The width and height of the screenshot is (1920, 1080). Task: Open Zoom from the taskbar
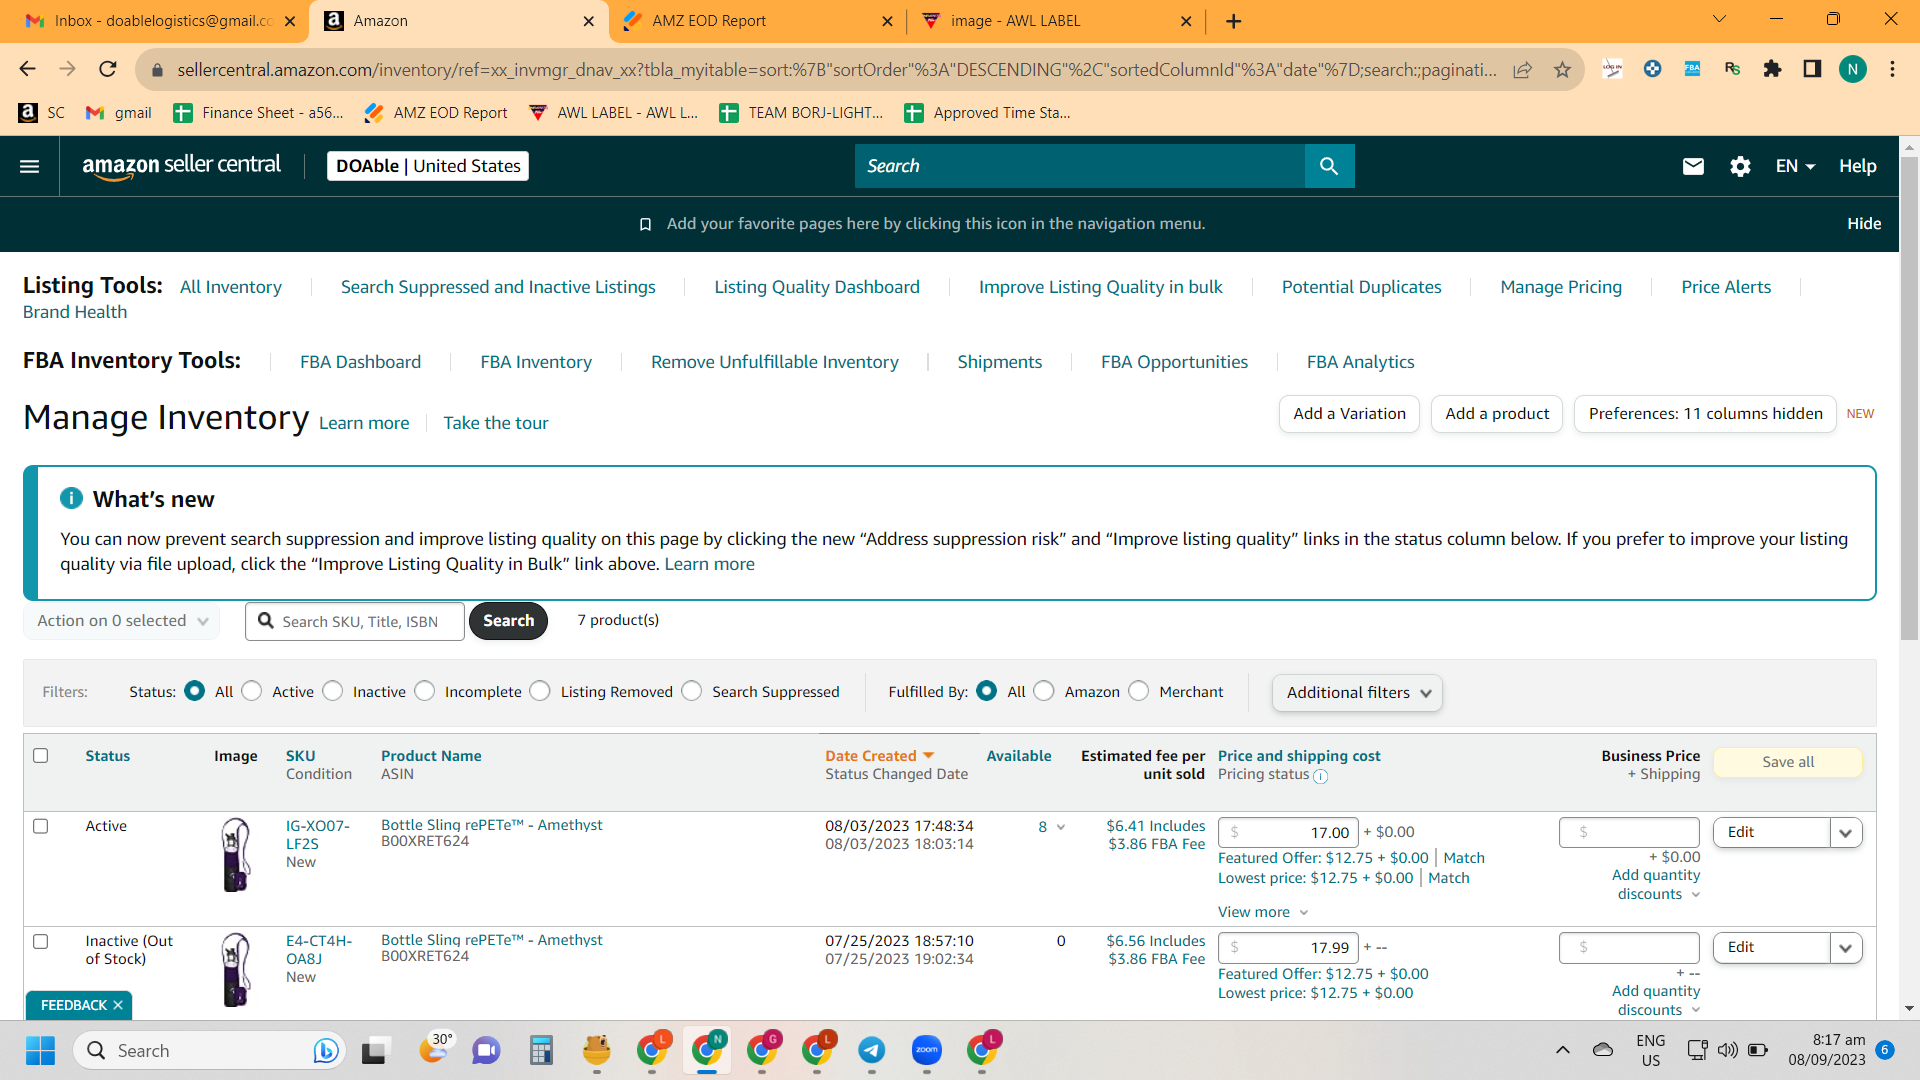pyautogui.click(x=927, y=1051)
